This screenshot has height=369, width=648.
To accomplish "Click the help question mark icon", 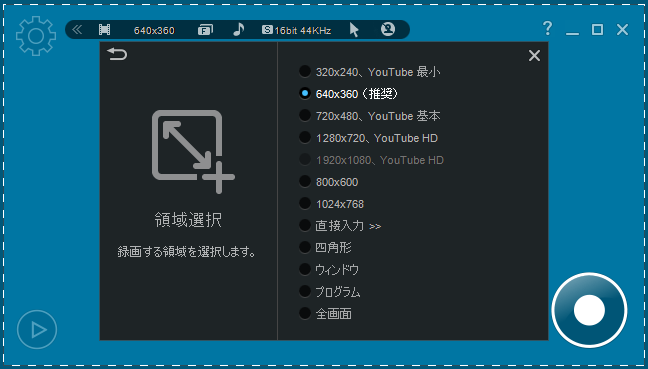I will point(547,29).
